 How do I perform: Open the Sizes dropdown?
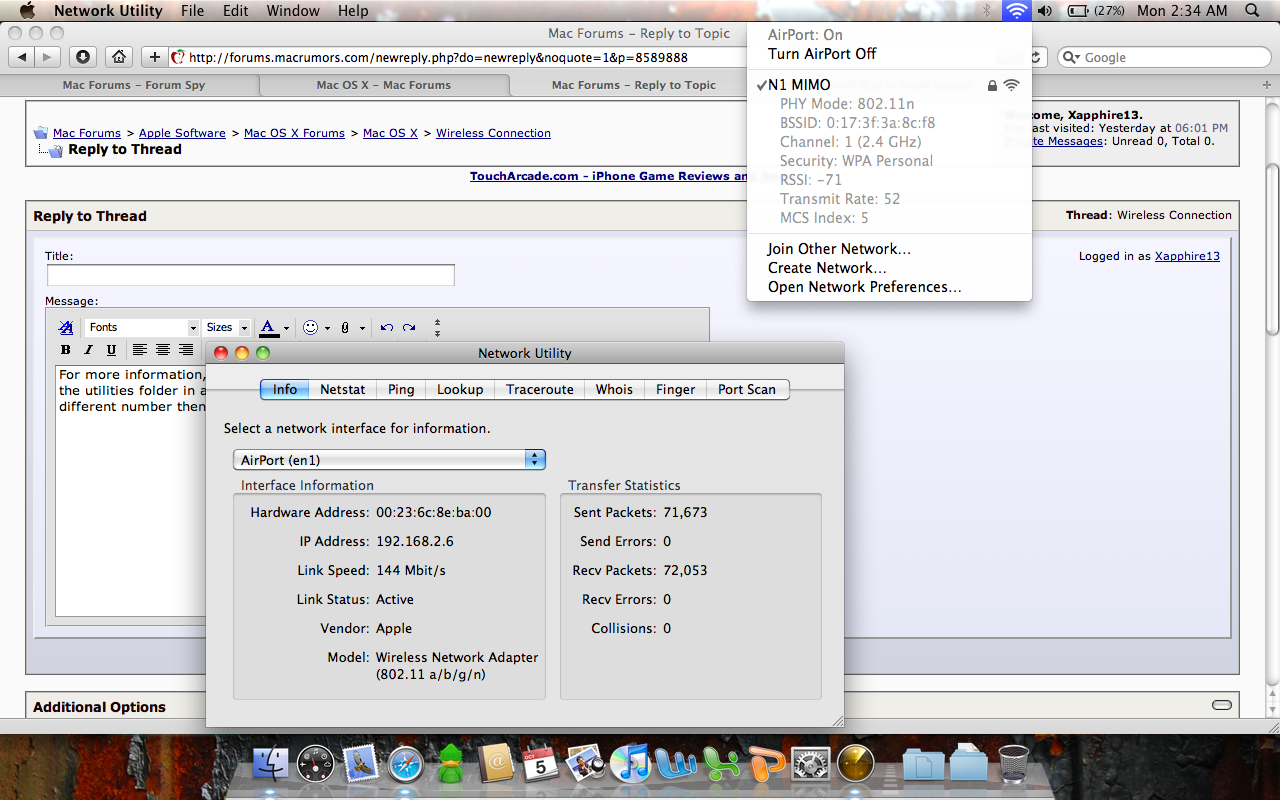(227, 327)
